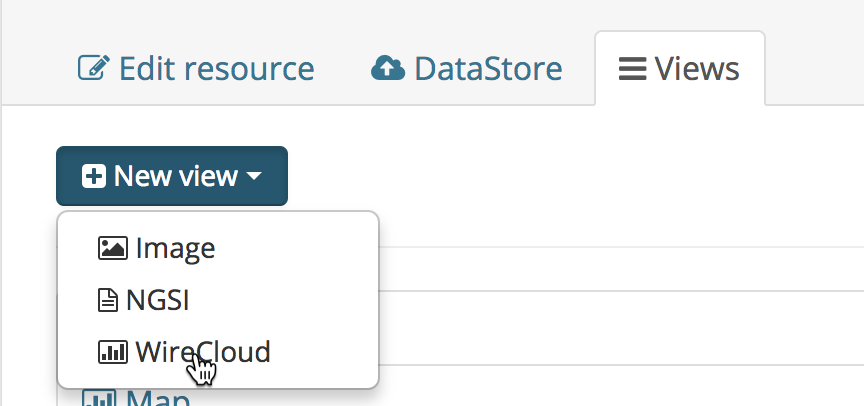Expand the New view dropdown caret
The height and width of the screenshot is (406, 864).
pos(253,176)
